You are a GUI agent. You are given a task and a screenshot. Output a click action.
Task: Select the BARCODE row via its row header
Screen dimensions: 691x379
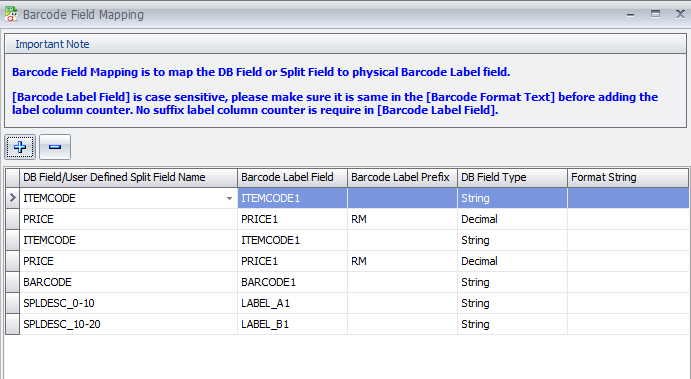tap(12, 282)
